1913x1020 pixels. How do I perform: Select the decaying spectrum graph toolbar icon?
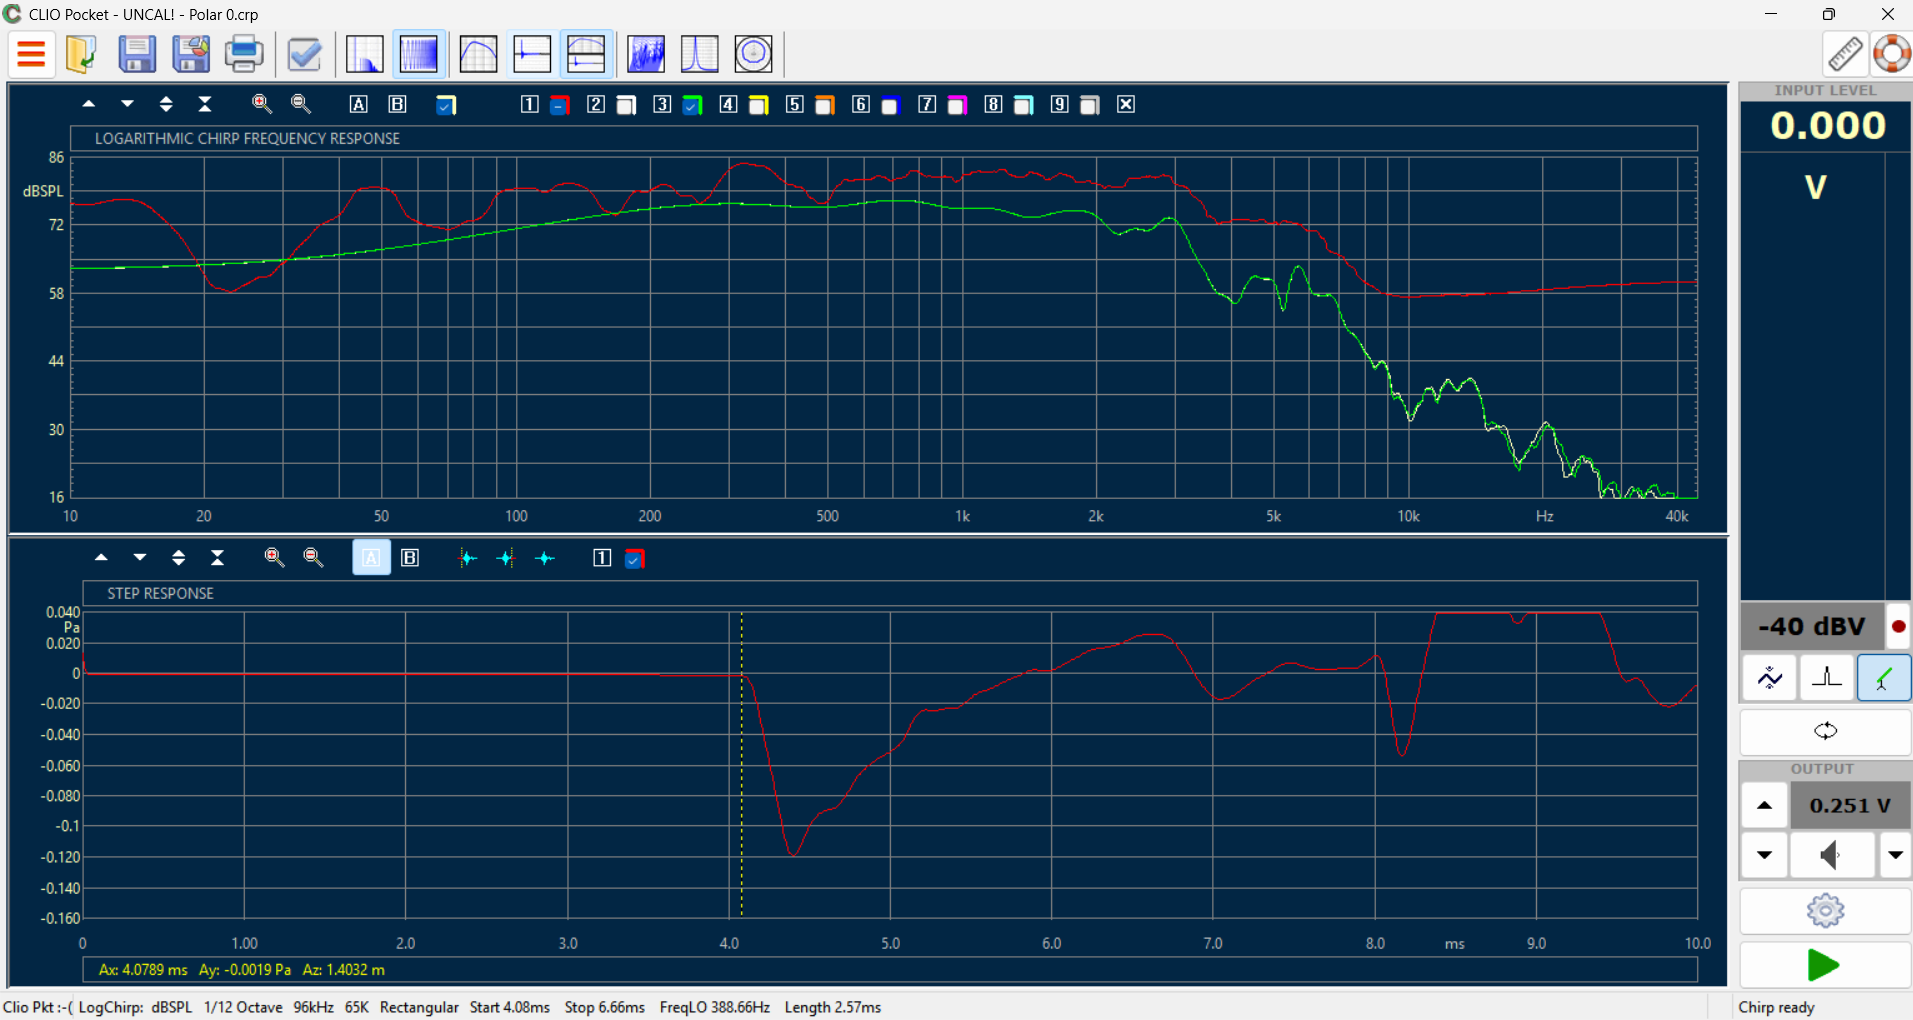pyautogui.click(x=365, y=54)
